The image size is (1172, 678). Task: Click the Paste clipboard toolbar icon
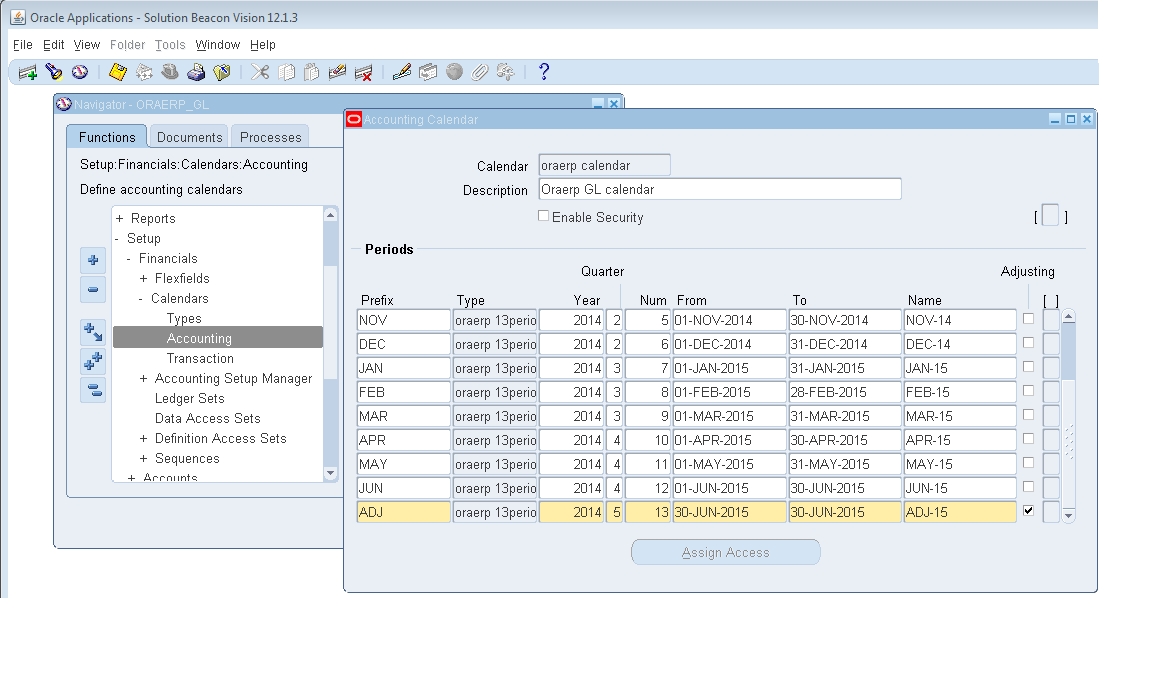(x=312, y=72)
